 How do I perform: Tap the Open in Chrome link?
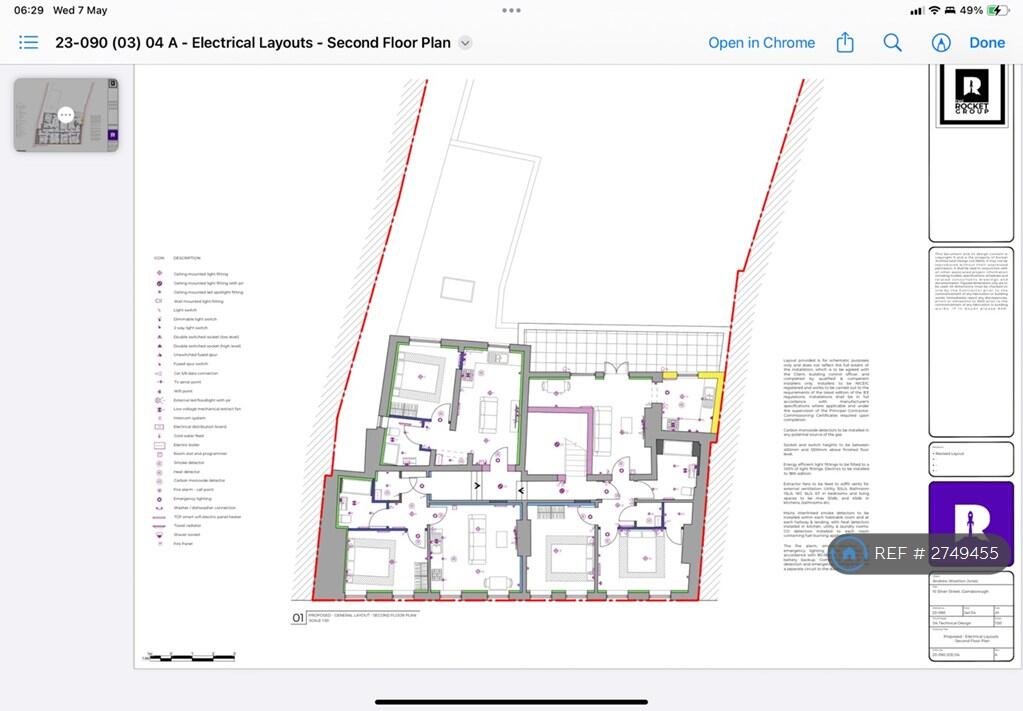coord(761,43)
